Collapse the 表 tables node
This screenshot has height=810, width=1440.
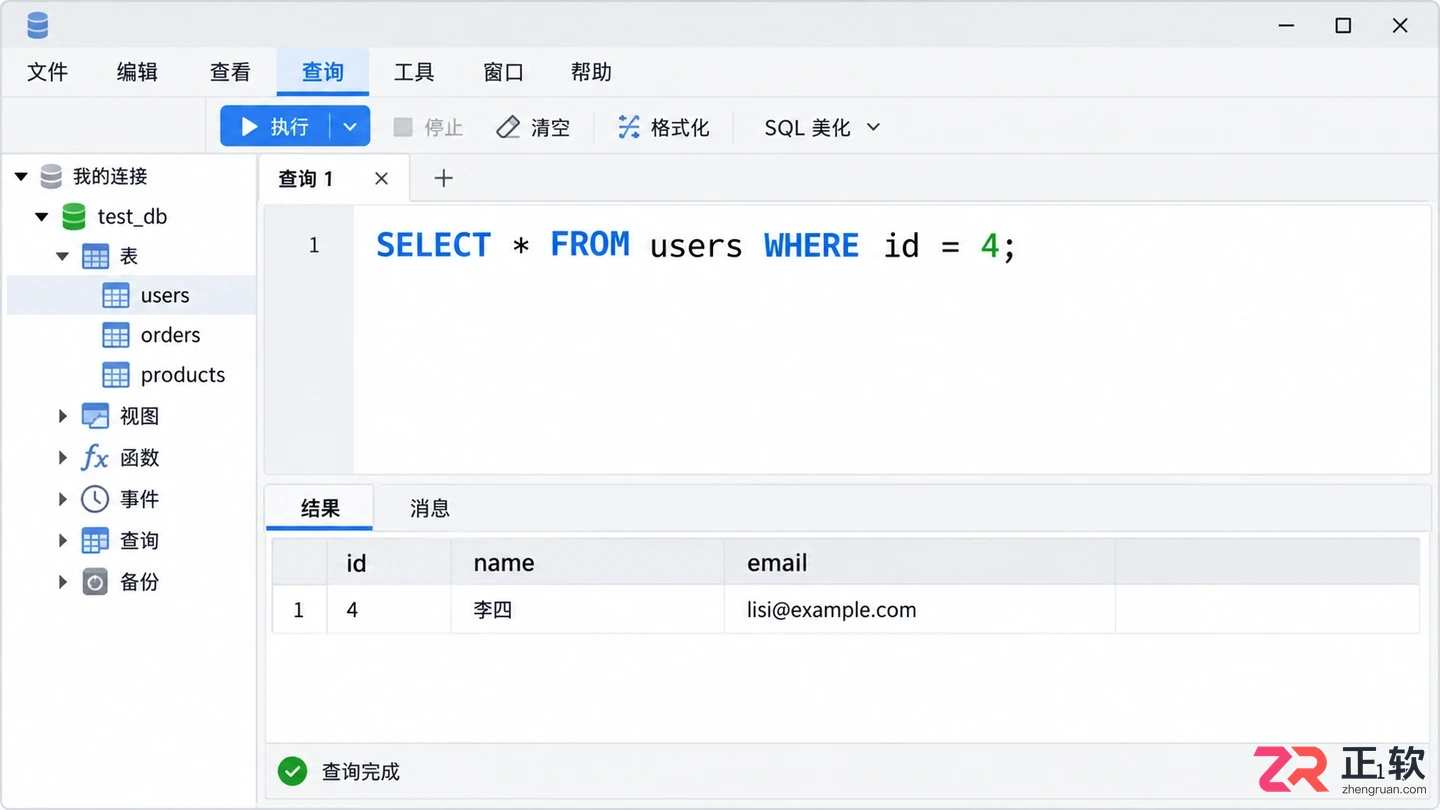pyautogui.click(x=62, y=256)
